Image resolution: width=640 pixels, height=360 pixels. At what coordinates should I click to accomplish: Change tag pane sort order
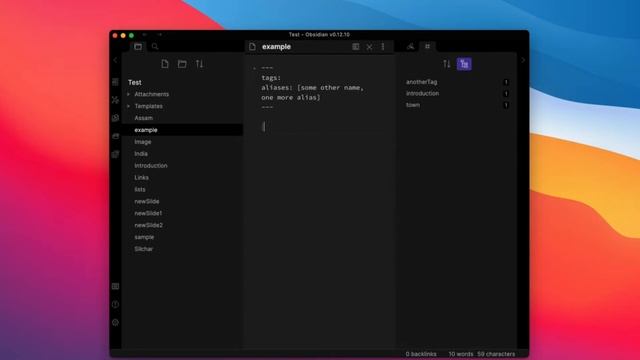(x=447, y=64)
